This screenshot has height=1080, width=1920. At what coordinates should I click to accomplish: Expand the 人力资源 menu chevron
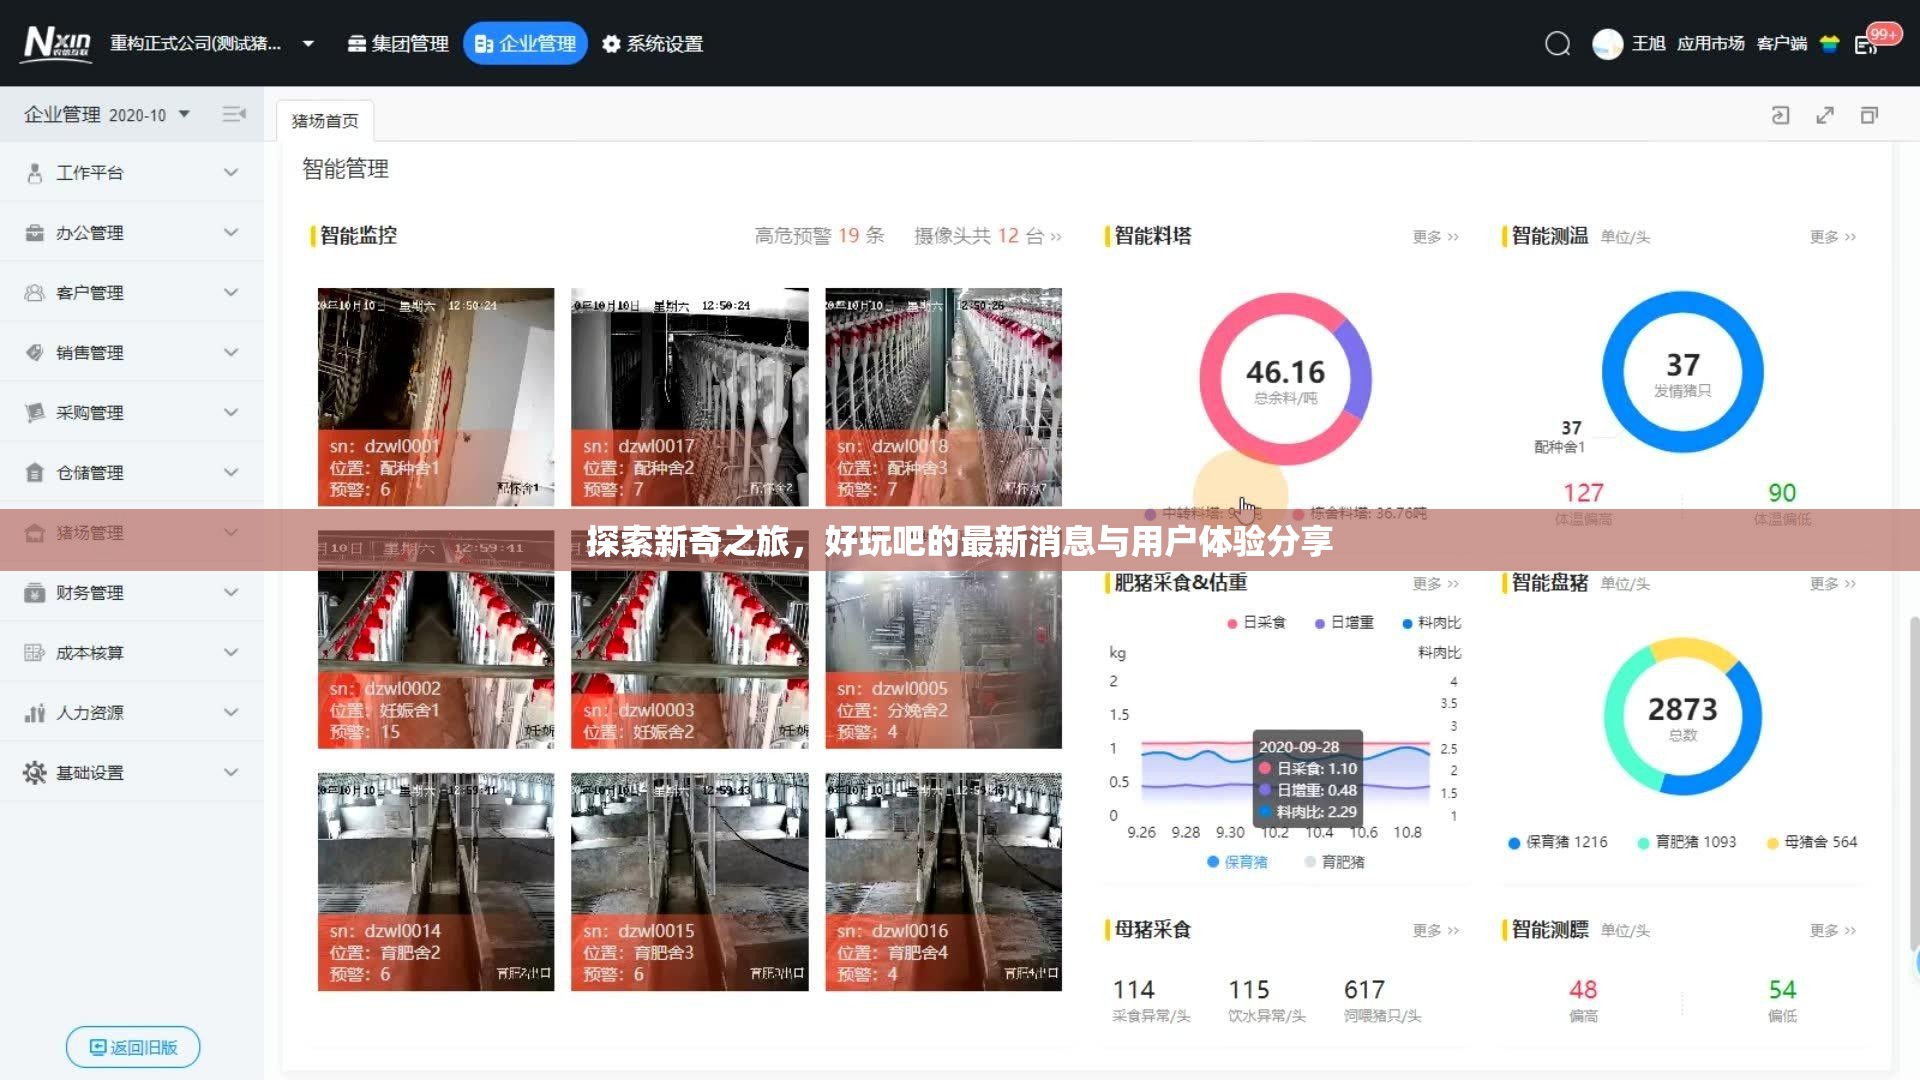click(x=231, y=713)
